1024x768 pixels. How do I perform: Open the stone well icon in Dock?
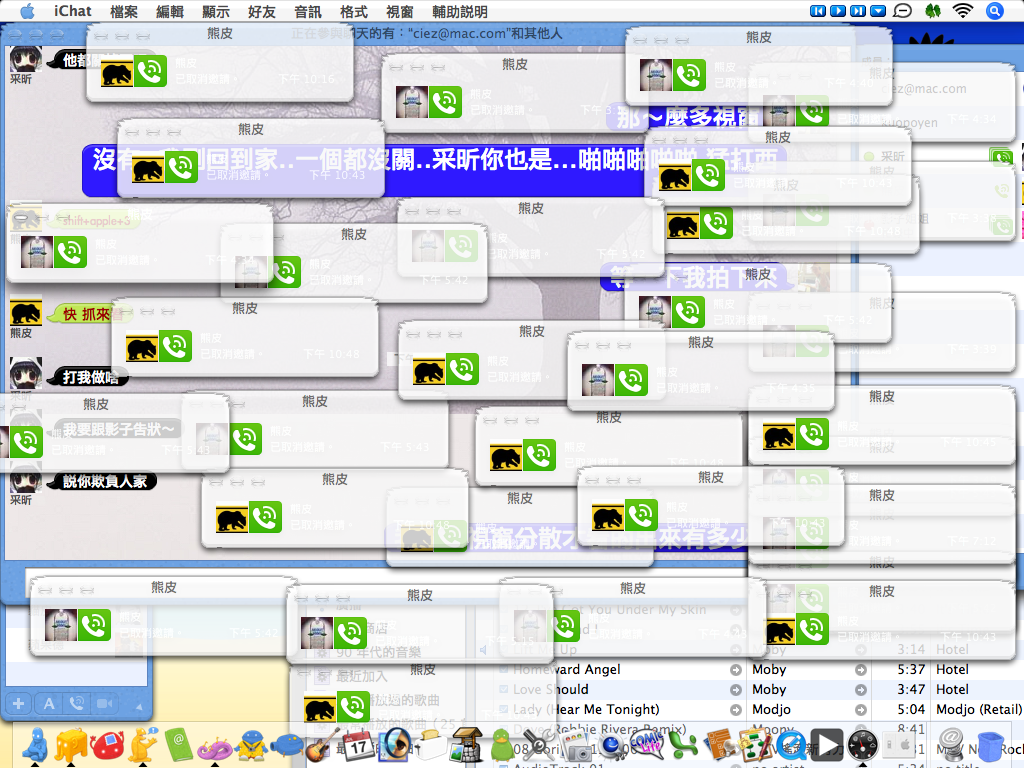466,744
